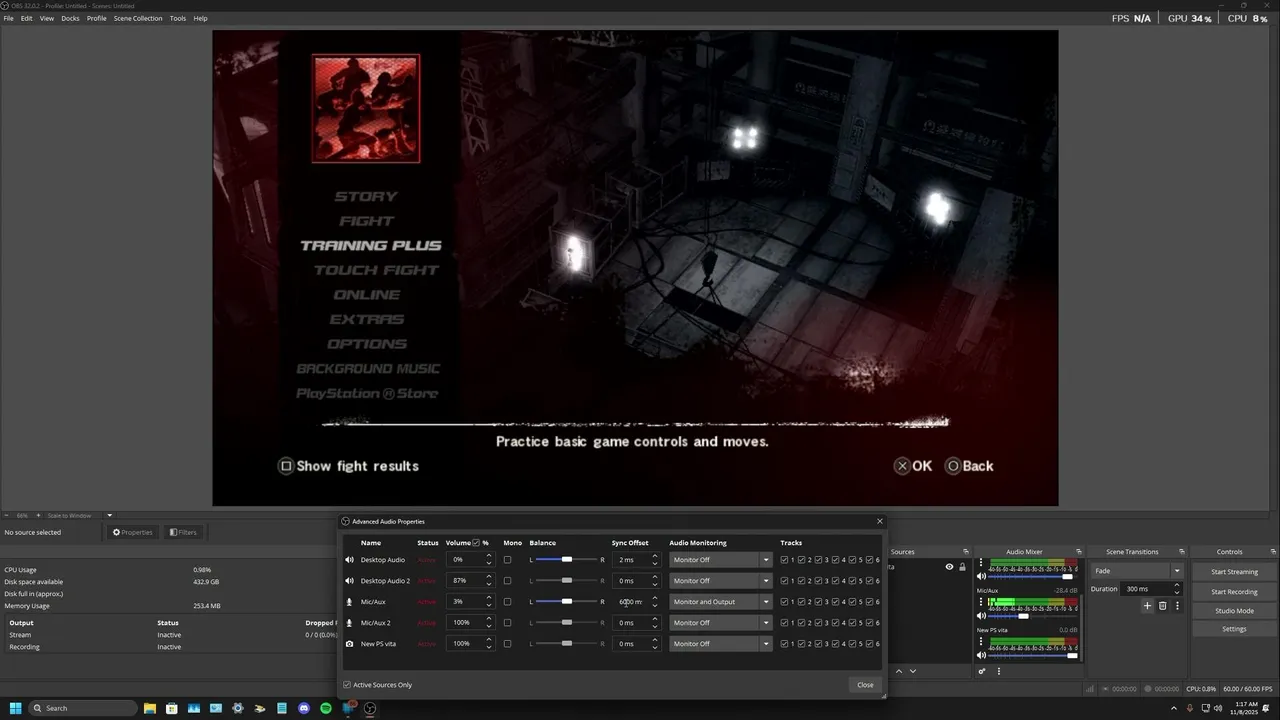The image size is (1280, 720).
Task: Lock the source in Sources dock
Action: [963, 567]
